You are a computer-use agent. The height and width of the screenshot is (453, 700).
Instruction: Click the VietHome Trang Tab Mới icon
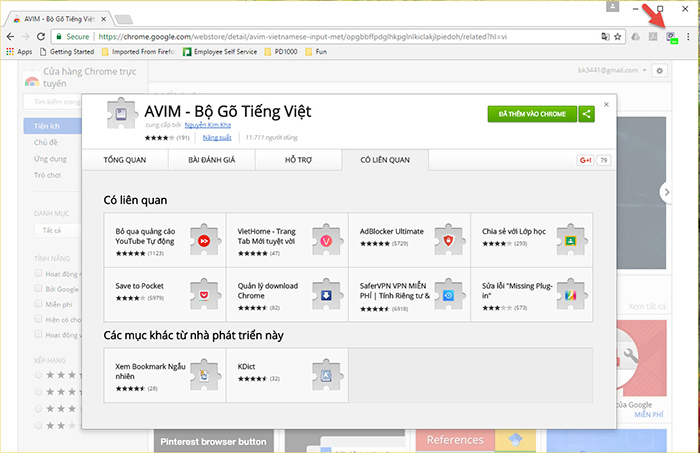[x=326, y=241]
